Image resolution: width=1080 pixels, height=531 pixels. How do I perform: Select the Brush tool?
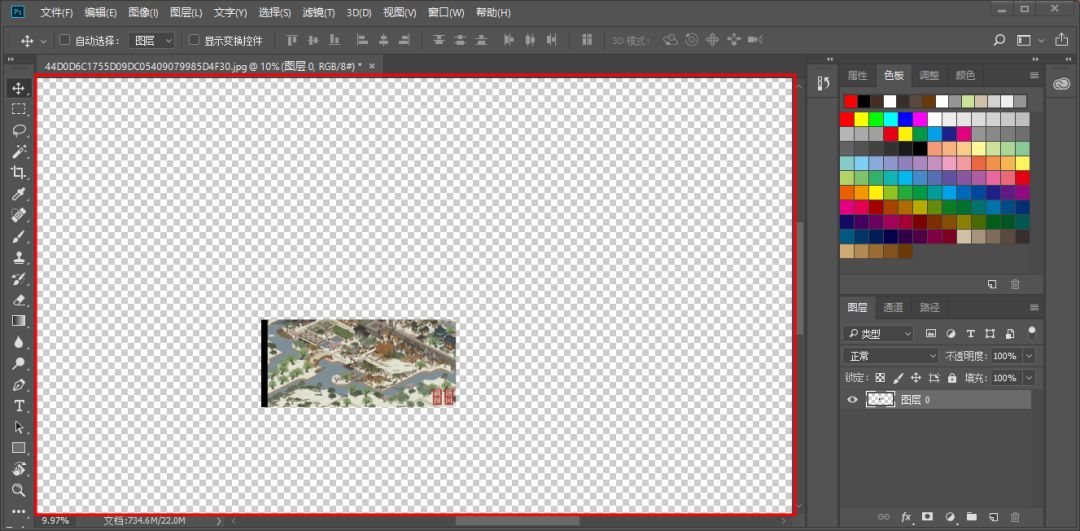19,236
